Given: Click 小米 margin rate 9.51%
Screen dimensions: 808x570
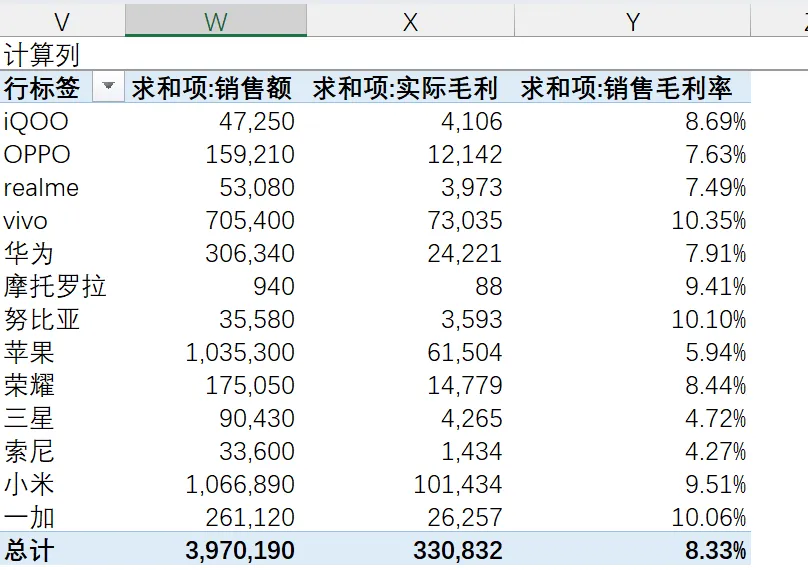Looking at the screenshot, I should point(716,484).
